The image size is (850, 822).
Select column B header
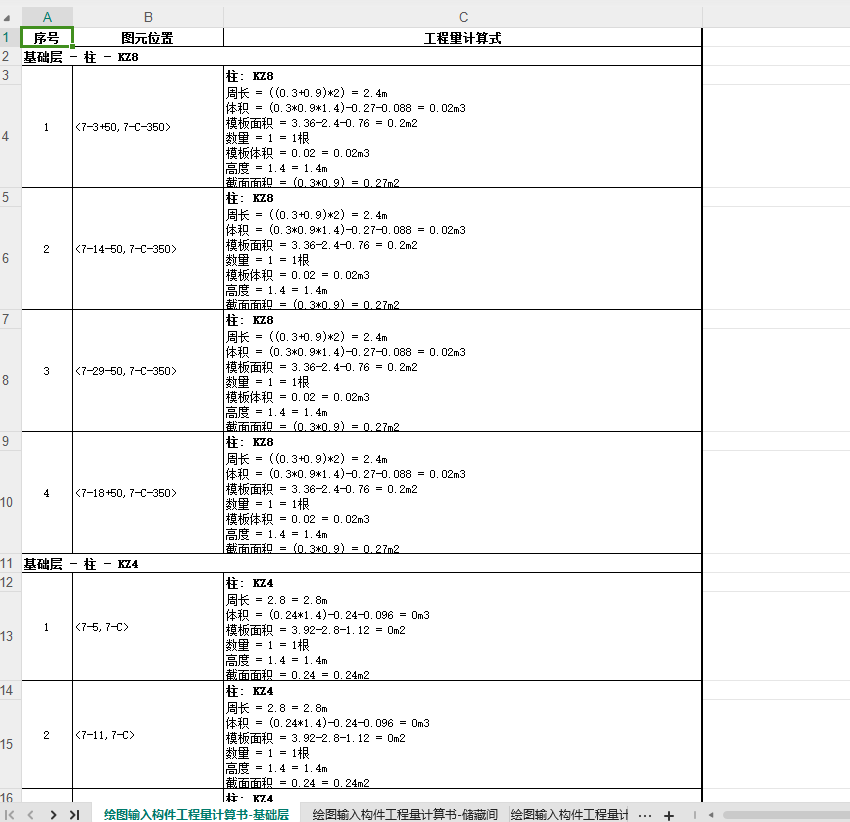coord(148,17)
